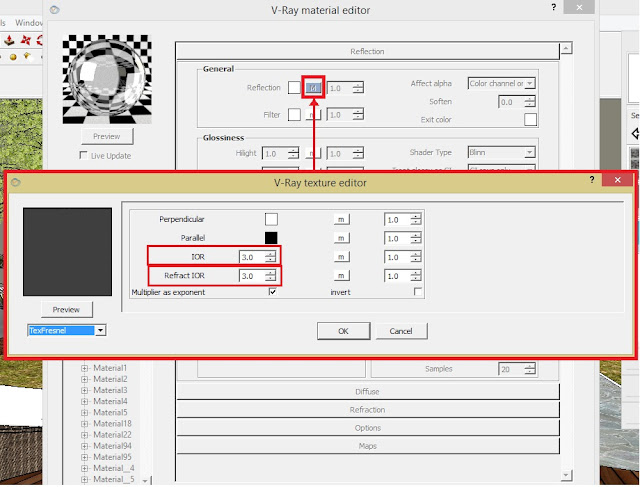Click the Soften value field
Image resolution: width=640 pixels, height=487 pixels.
(511, 102)
